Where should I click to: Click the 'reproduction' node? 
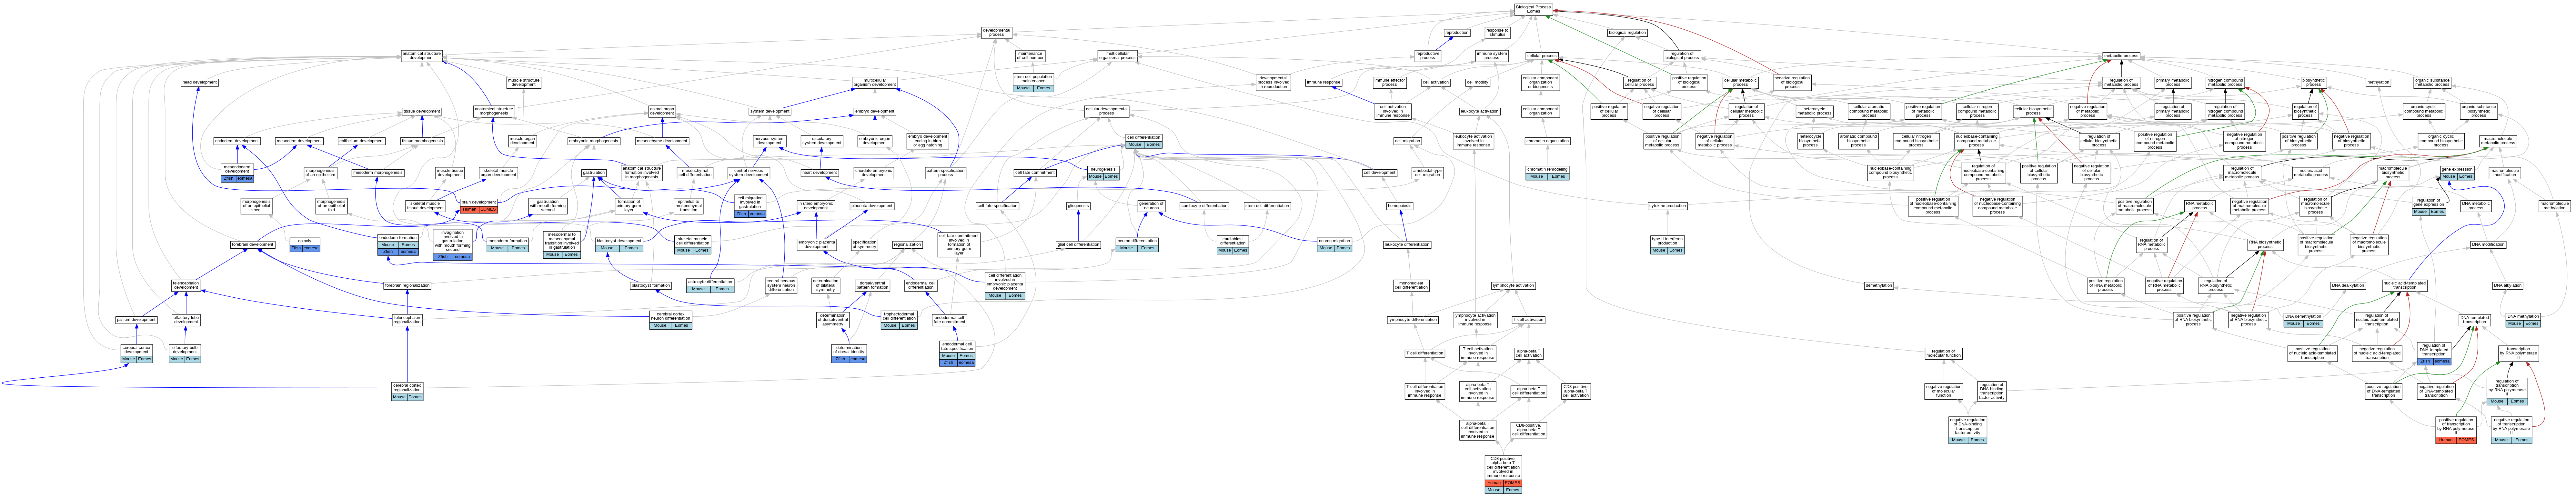tap(1457, 33)
